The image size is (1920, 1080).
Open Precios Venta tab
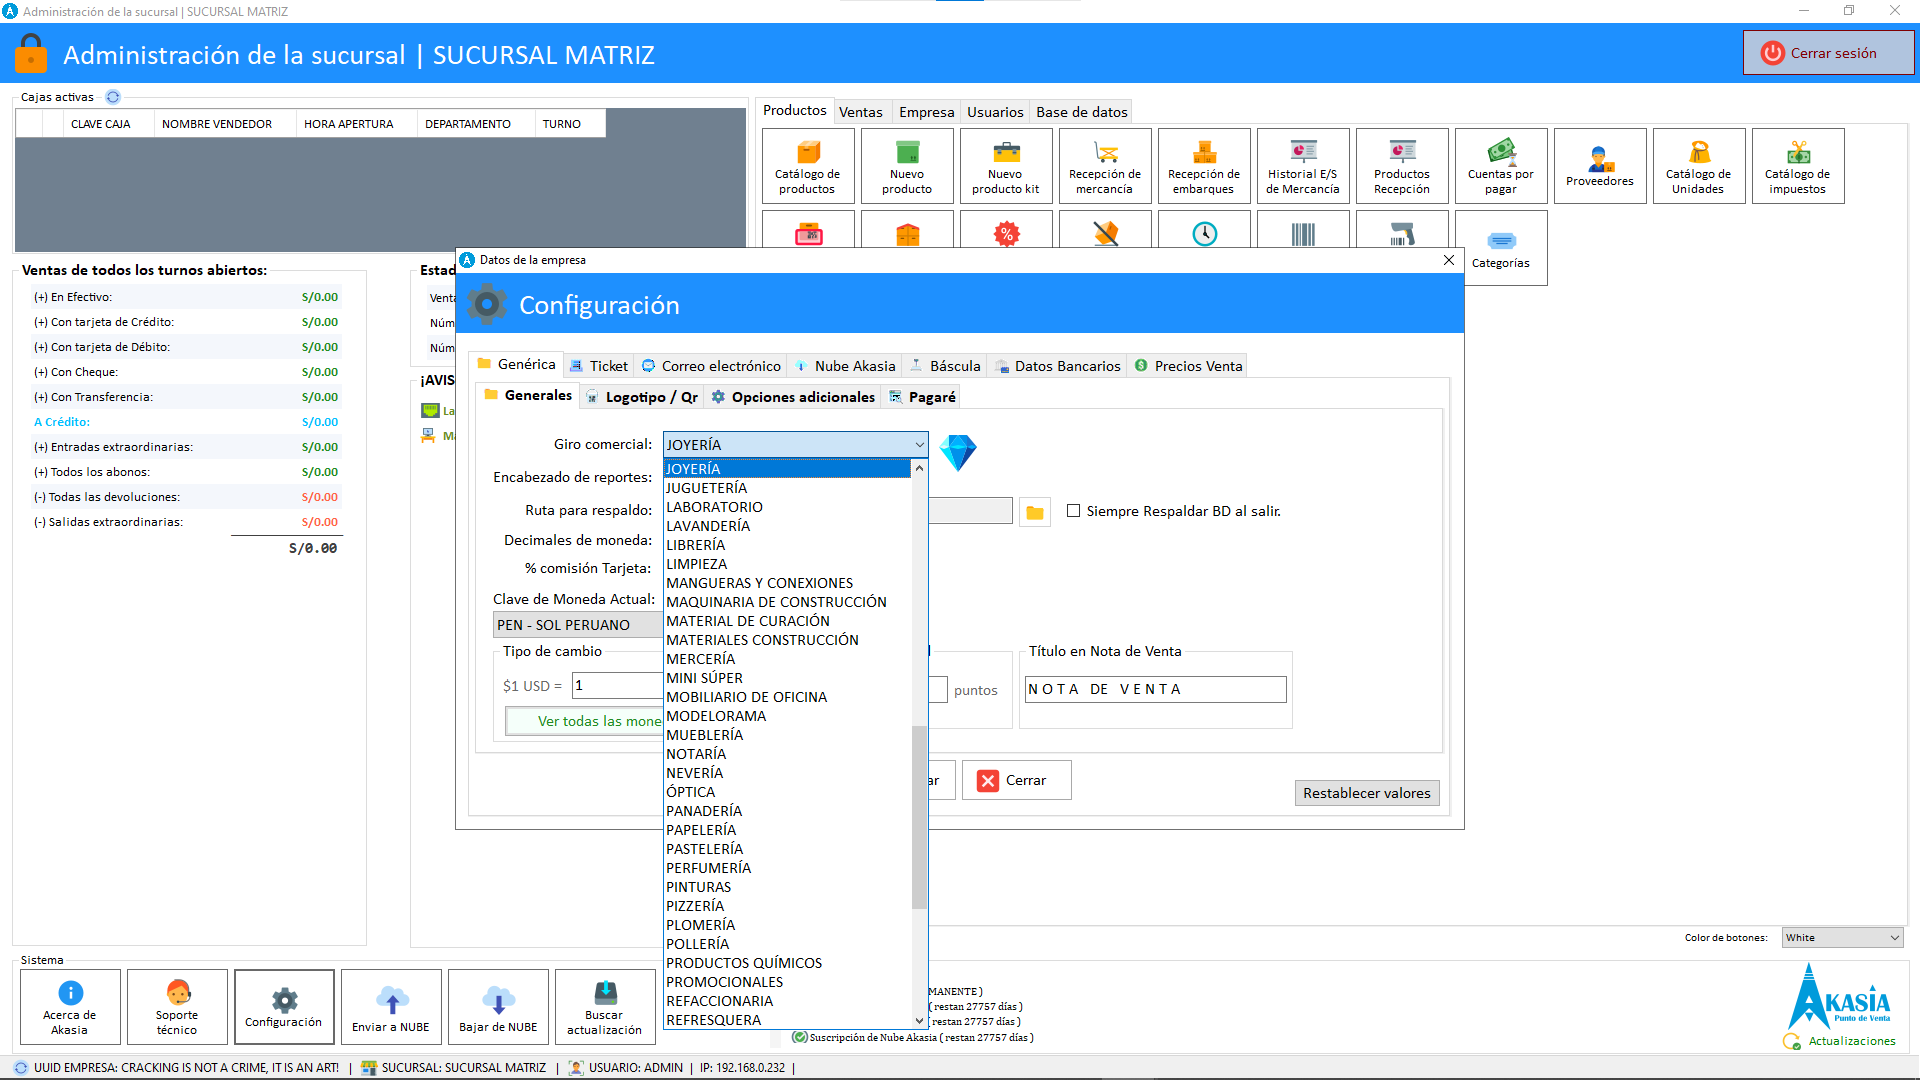point(1189,366)
